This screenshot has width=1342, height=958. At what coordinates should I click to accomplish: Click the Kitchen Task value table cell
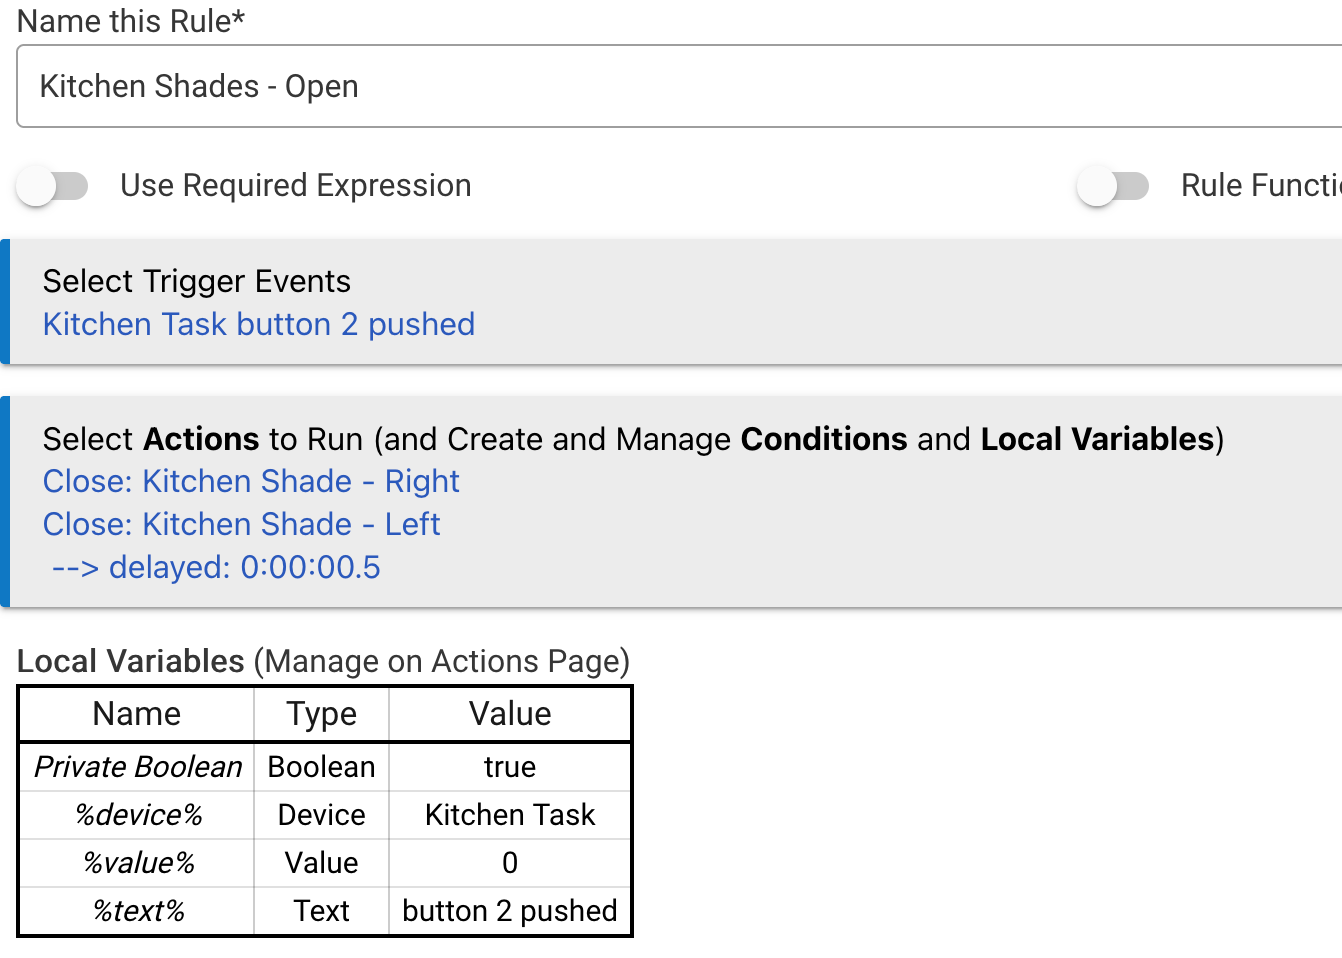509,815
